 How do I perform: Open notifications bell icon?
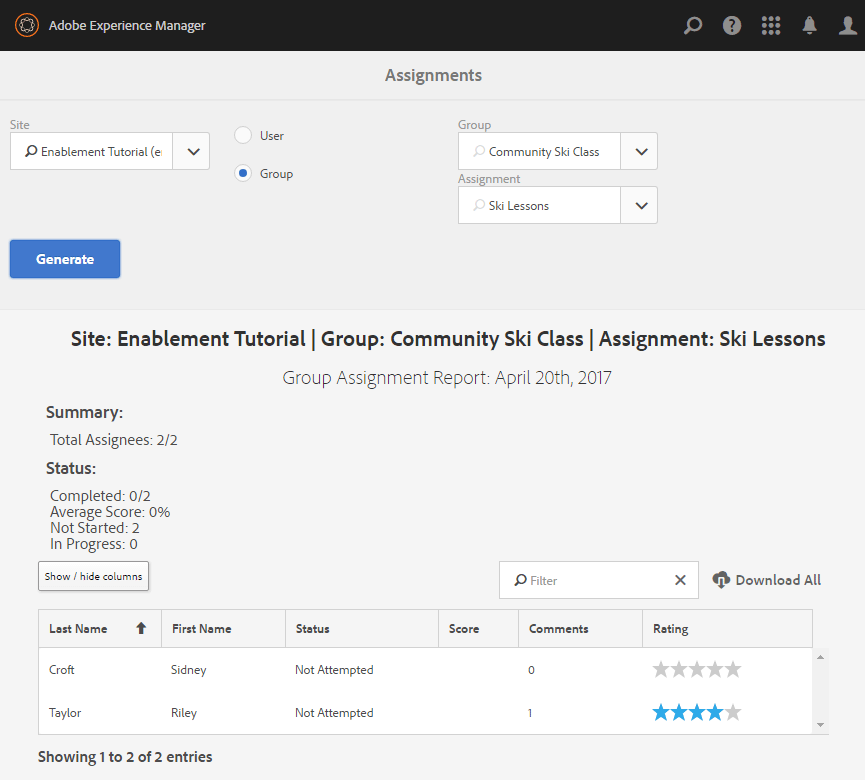coord(810,26)
